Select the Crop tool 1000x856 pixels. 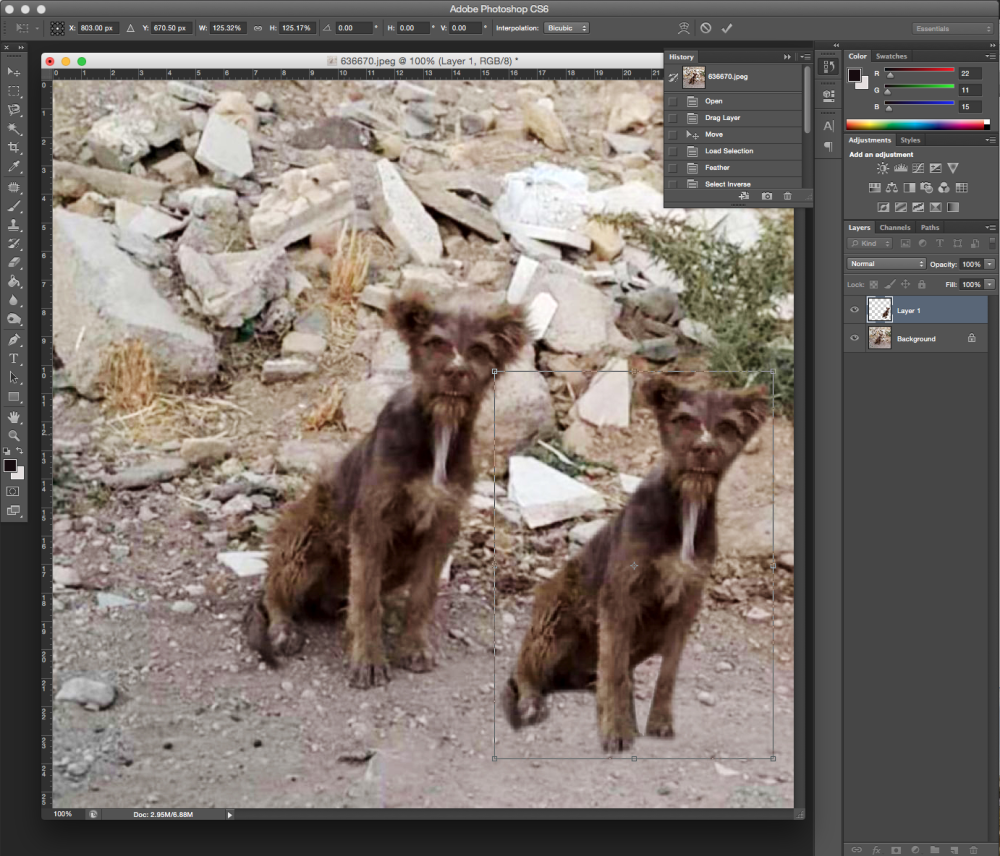click(14, 148)
